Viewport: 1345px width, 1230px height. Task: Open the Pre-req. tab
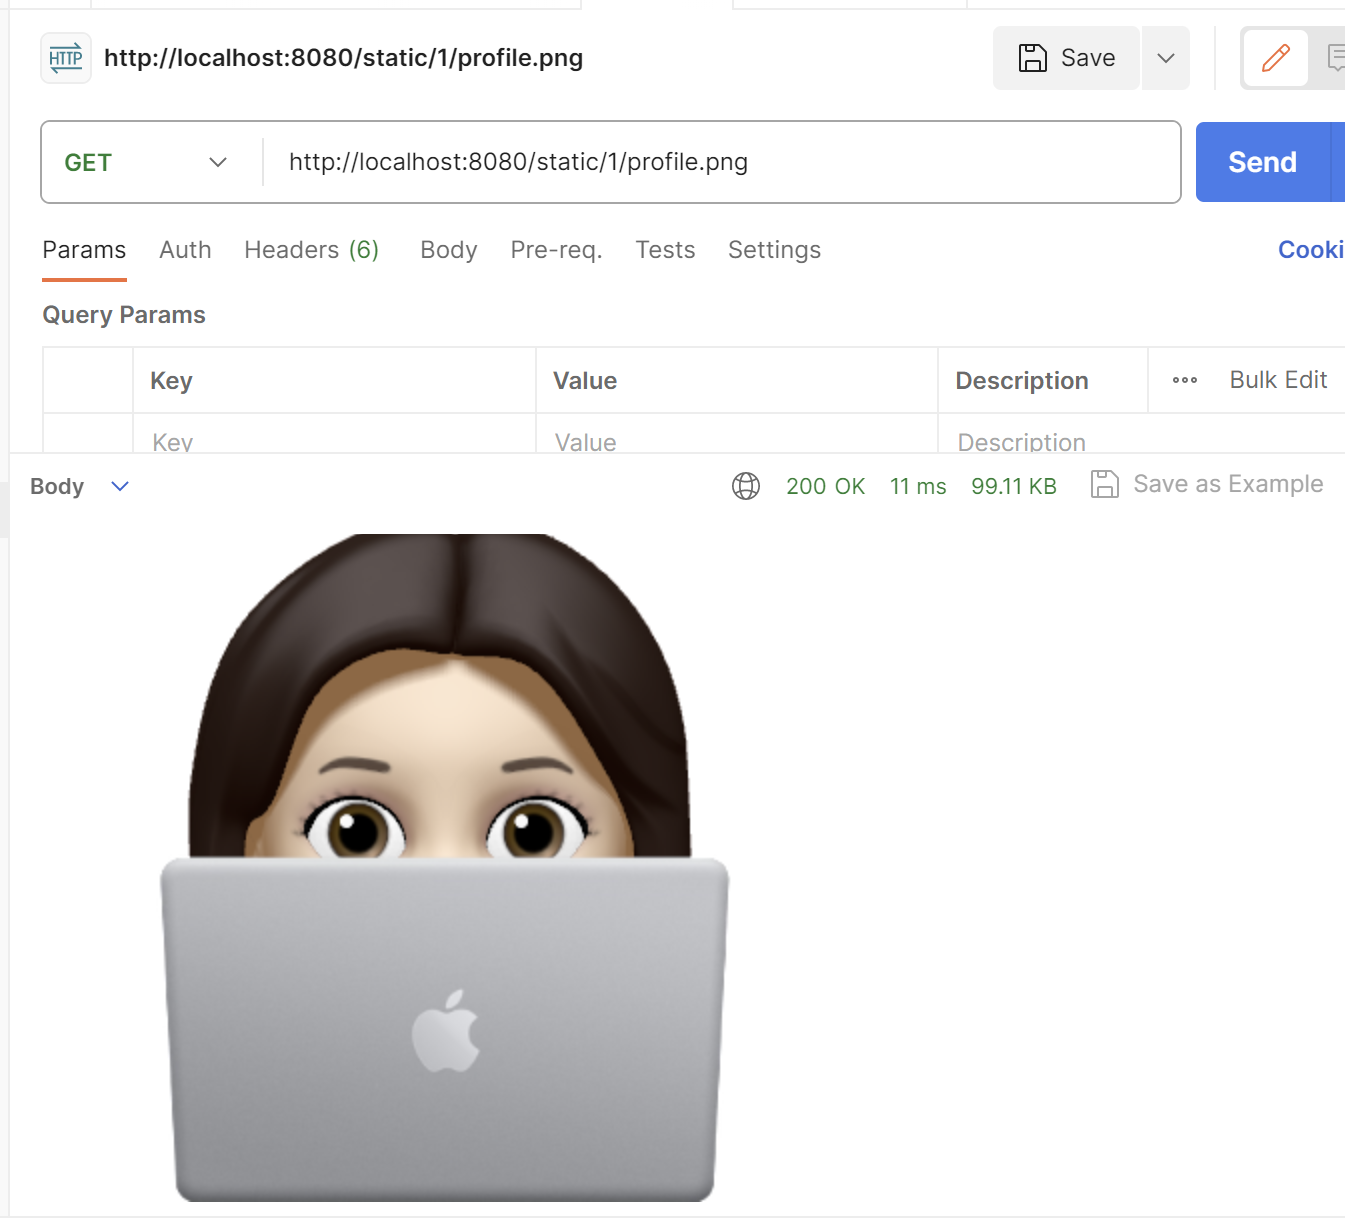click(556, 250)
